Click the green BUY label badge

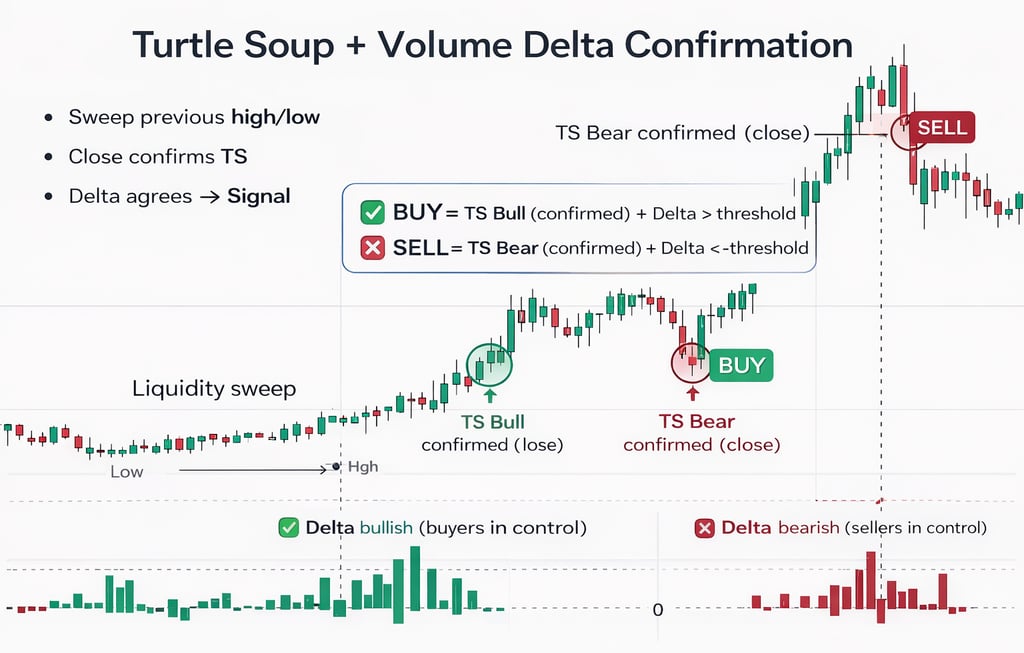coord(741,365)
